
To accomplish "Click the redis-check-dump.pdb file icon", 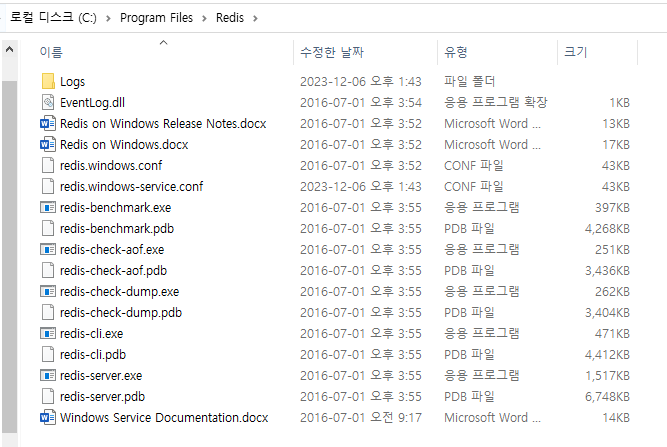I will (48, 313).
